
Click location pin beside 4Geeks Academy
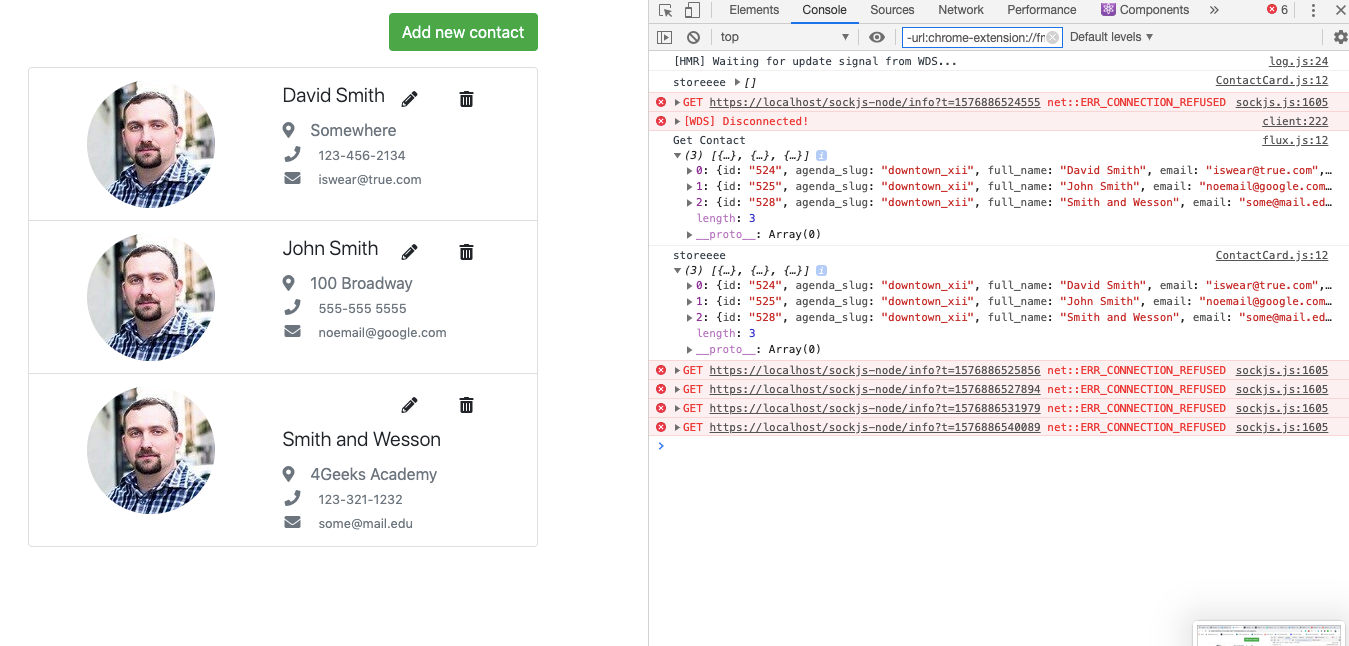point(289,474)
